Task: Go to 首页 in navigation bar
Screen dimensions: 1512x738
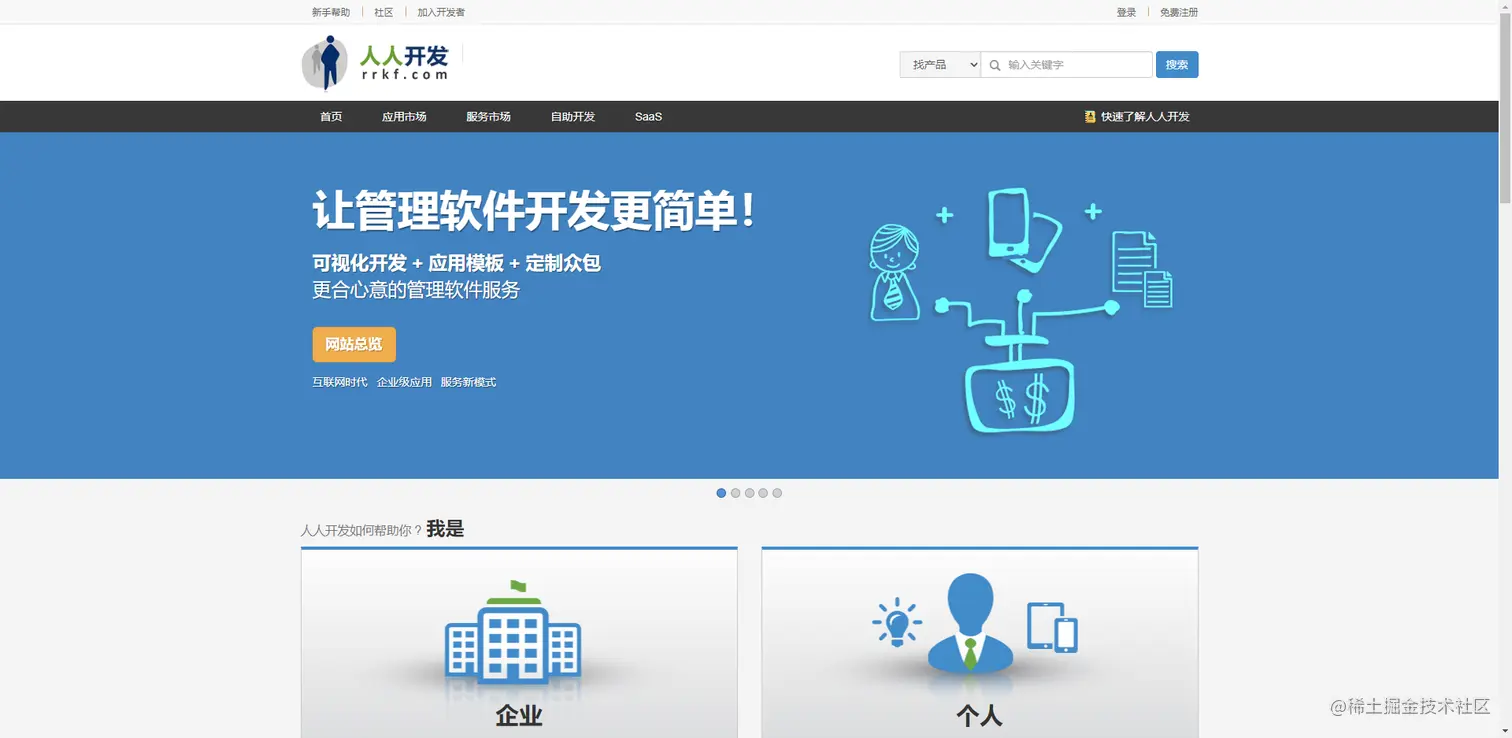Action: click(x=331, y=117)
